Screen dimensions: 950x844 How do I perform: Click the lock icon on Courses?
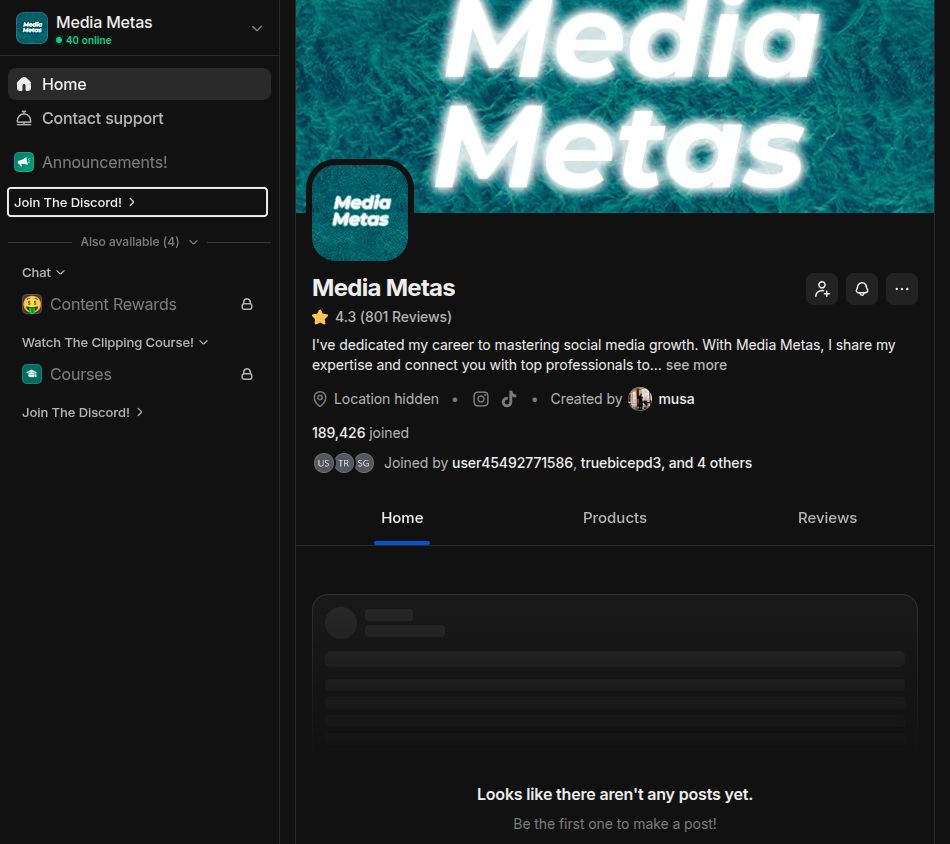click(247, 374)
